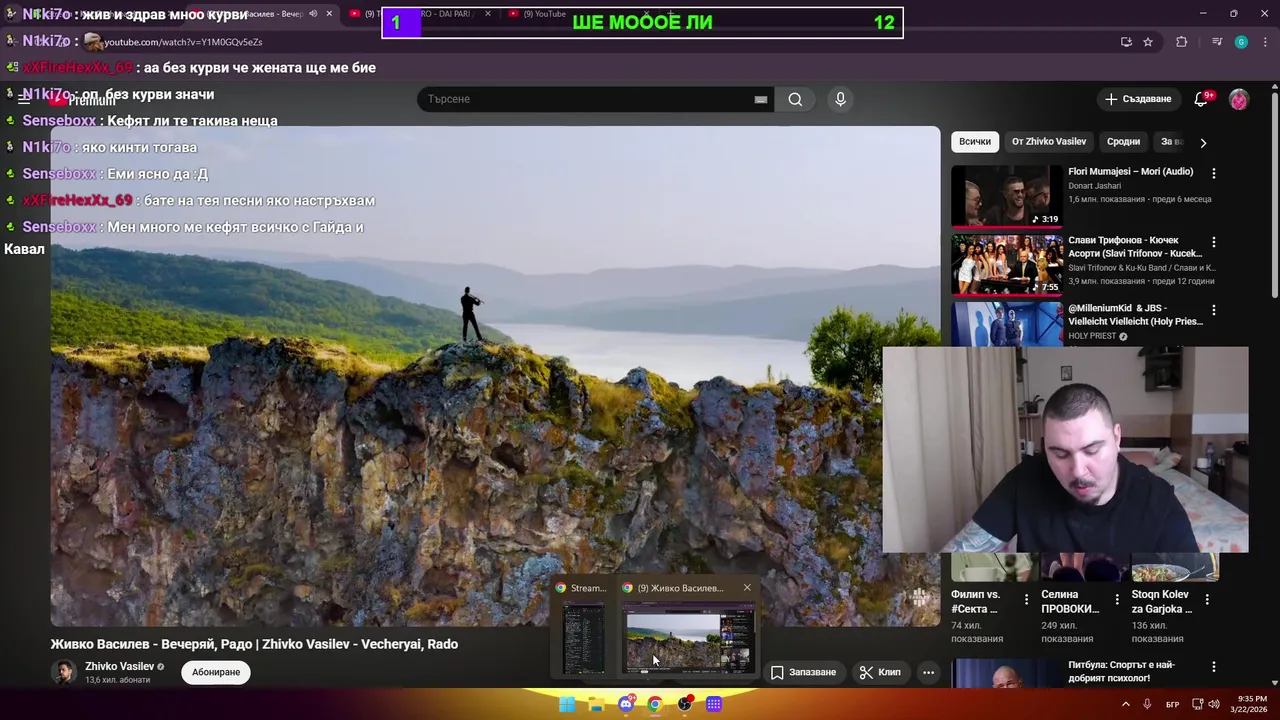1280x720 pixels.
Task: Select the От Zhivko Vasilev filter chip
Action: (1049, 142)
